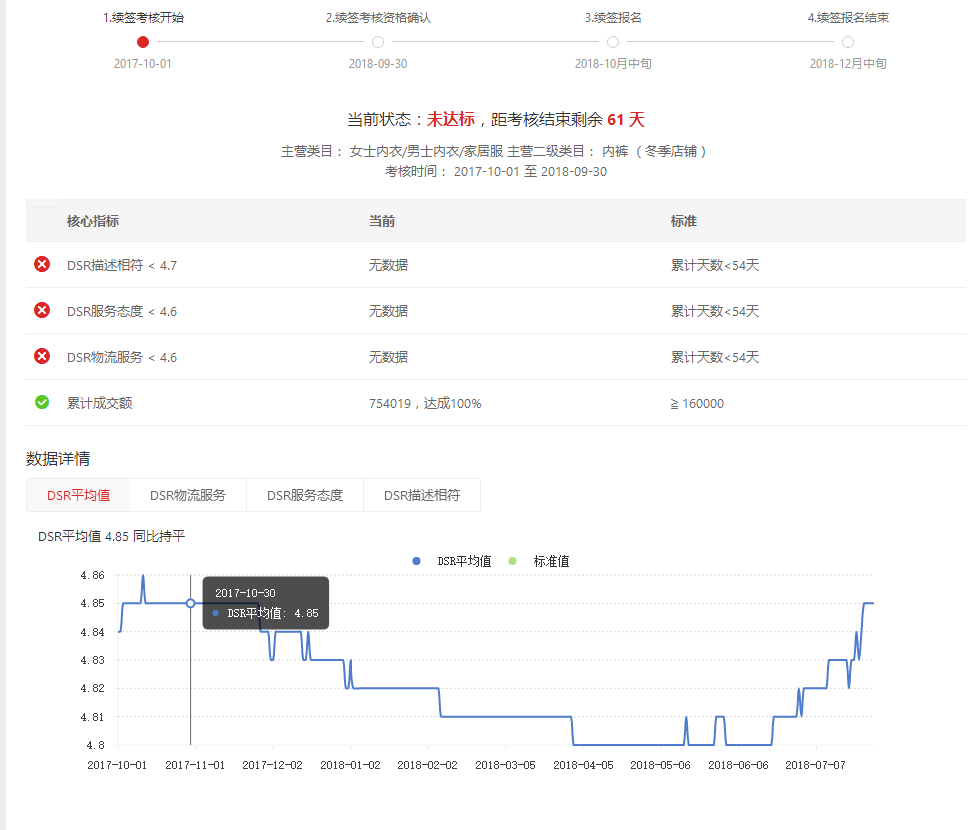
Task: Click red X icon beside DSR描述相符
Action: 42,265
